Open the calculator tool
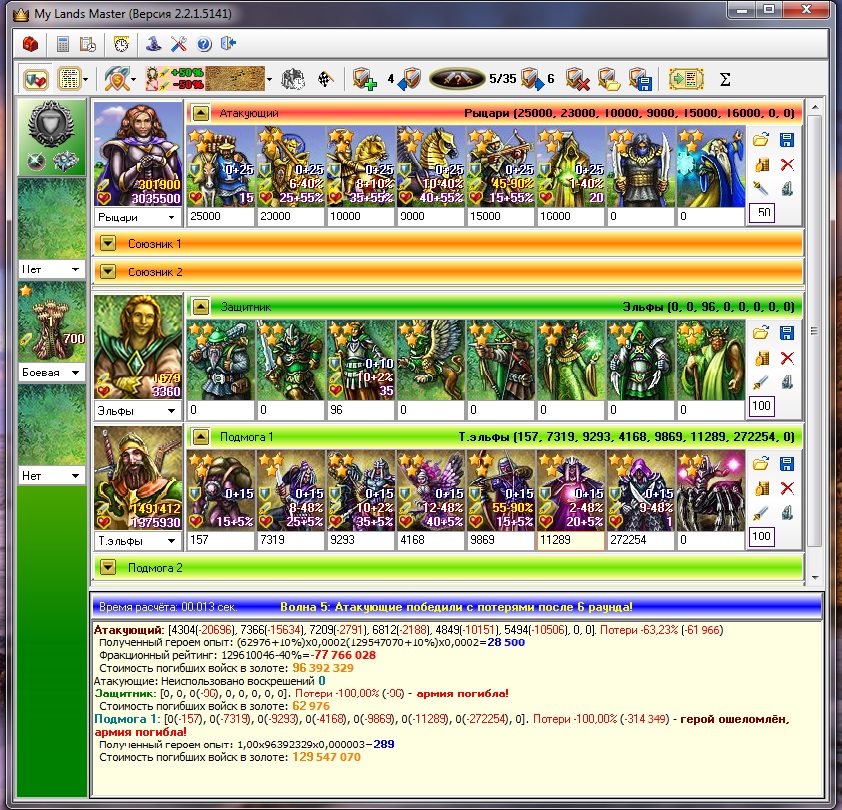Viewport: 842px width, 810px height. pyautogui.click(x=63, y=44)
